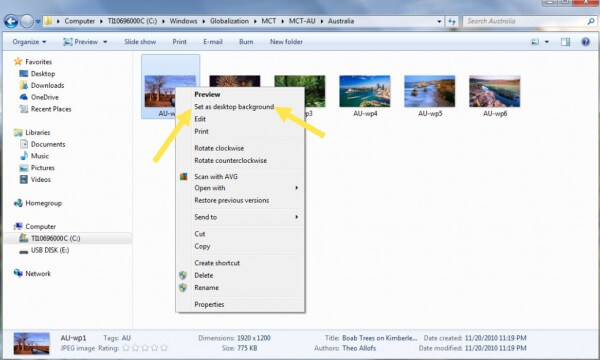Click the refresh icon beside address bar
The height and width of the screenshot is (360, 600).
pyautogui.click(x=452, y=21)
